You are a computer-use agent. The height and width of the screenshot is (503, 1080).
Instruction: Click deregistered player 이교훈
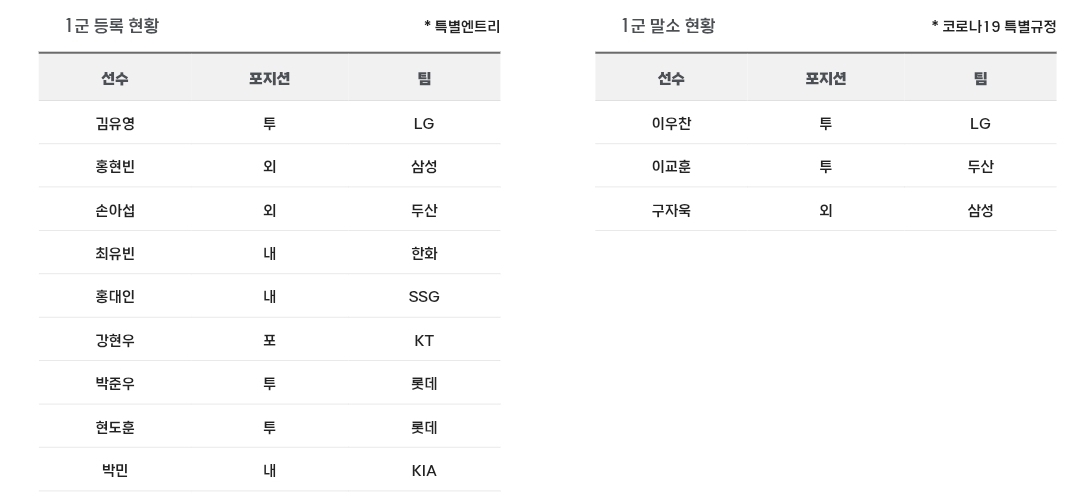(x=671, y=167)
